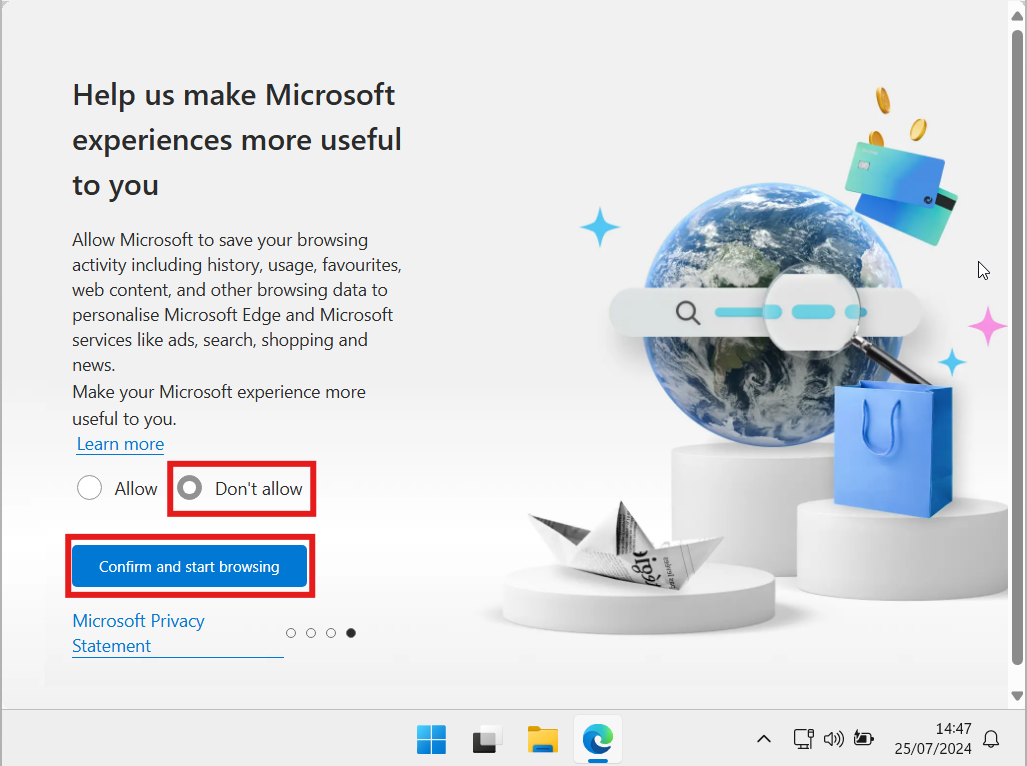Image resolution: width=1027 pixels, height=766 pixels.
Task: Open the Windows Start menu
Action: tap(431, 740)
